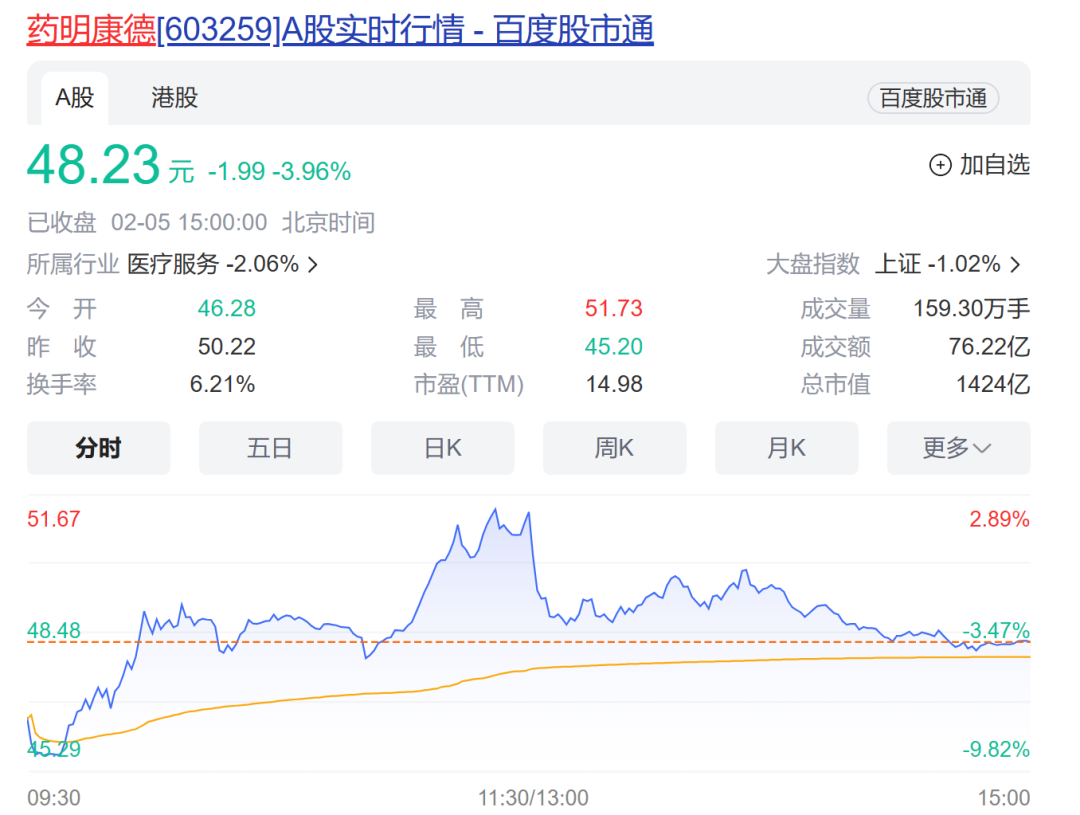Select the 月K chart tab

[787, 448]
